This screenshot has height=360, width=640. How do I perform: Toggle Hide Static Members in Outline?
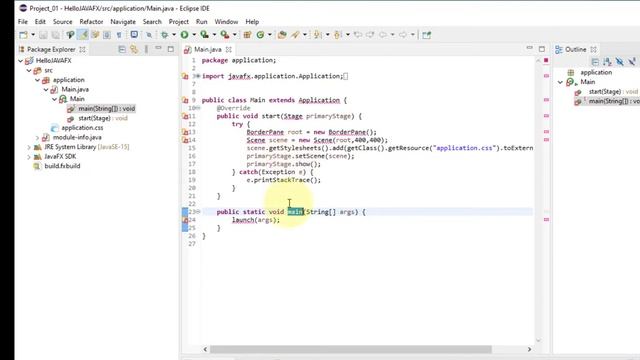click(632, 62)
